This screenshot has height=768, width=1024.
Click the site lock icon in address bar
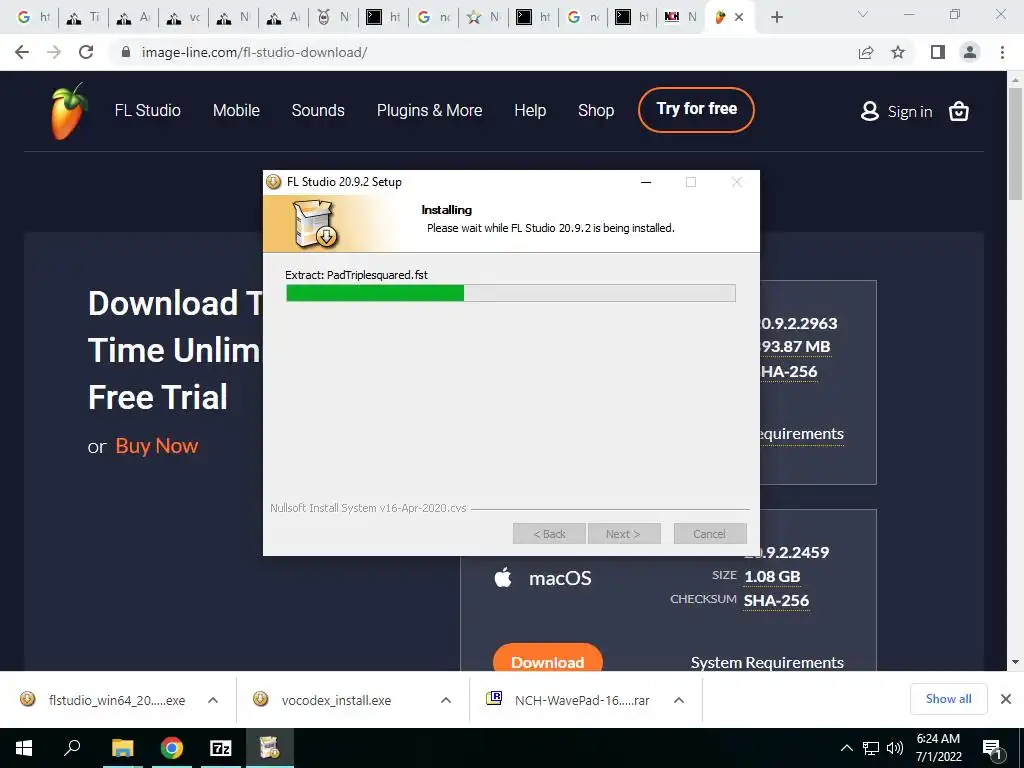[126, 52]
